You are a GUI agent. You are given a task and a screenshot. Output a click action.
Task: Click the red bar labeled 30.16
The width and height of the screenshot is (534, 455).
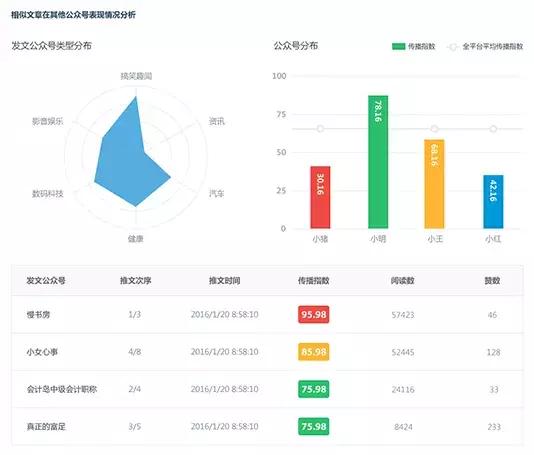(320, 197)
